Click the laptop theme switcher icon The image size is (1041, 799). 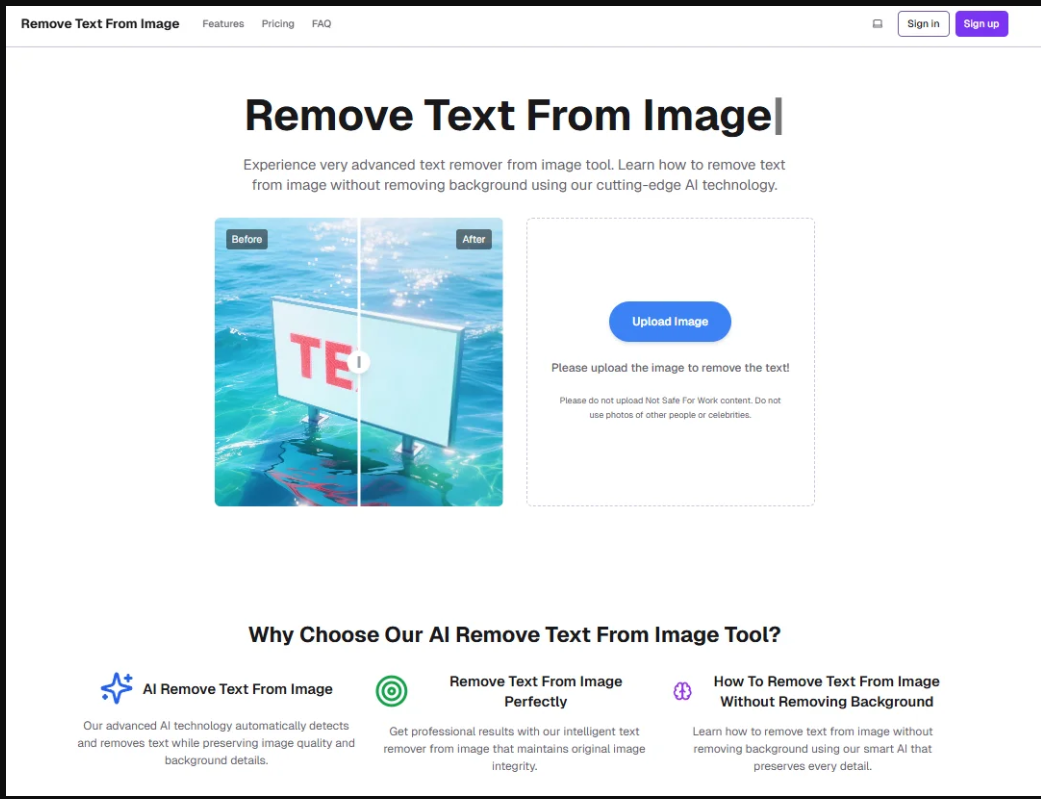tap(877, 24)
